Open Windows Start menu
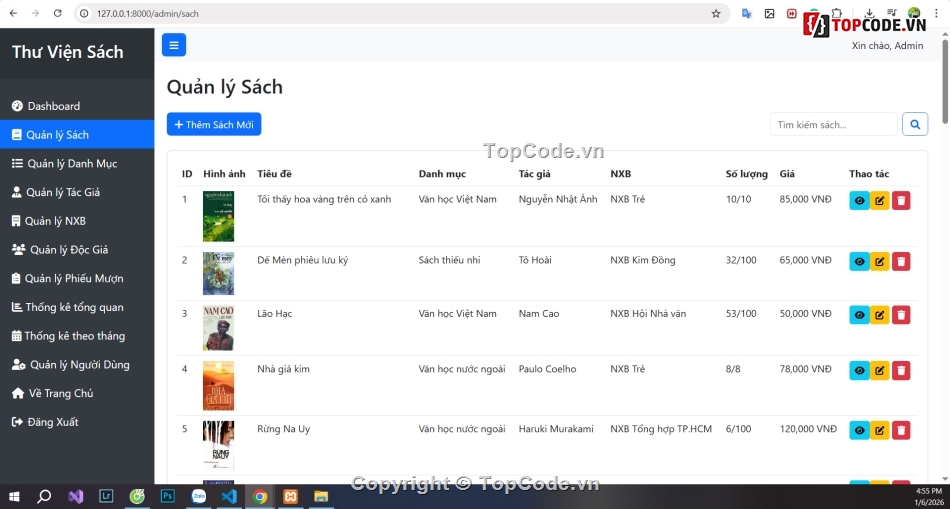 [13, 497]
